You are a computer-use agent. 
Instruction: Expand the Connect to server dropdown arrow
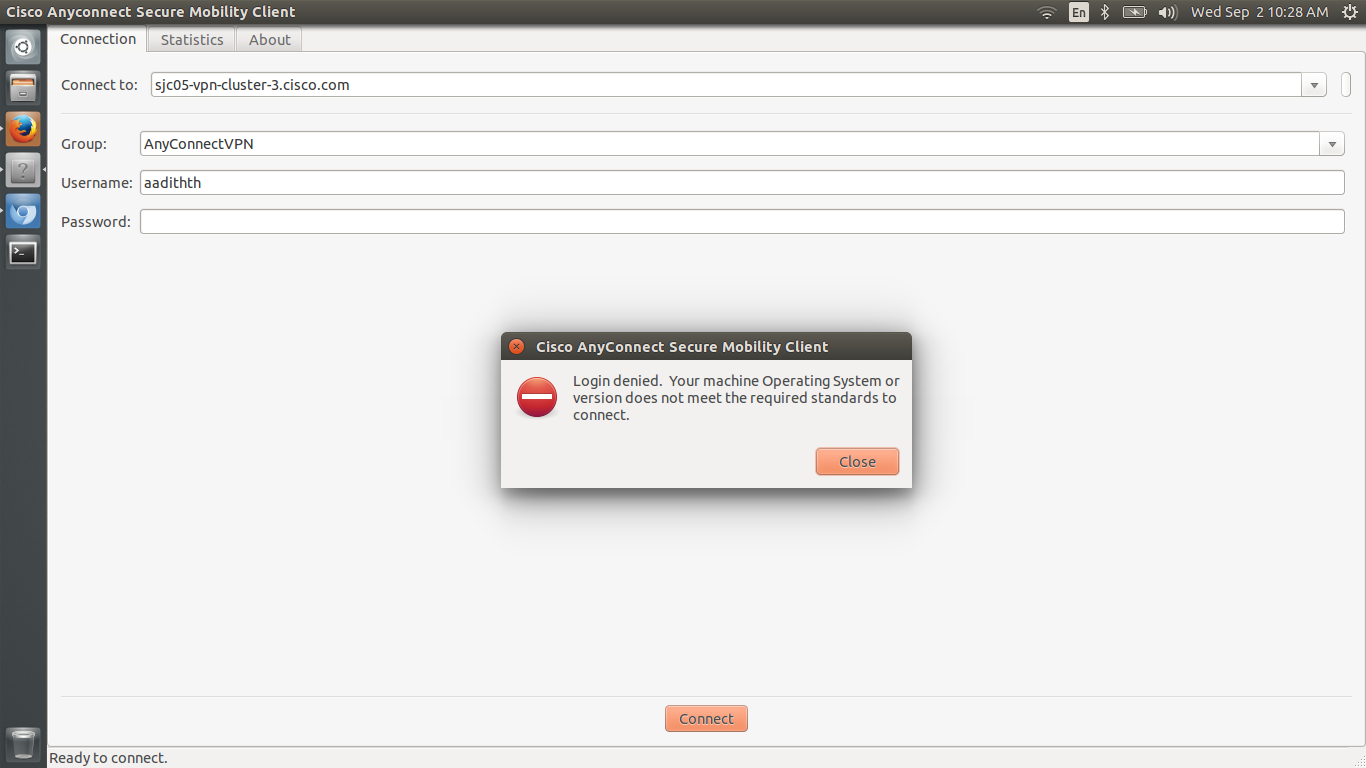click(x=1314, y=85)
